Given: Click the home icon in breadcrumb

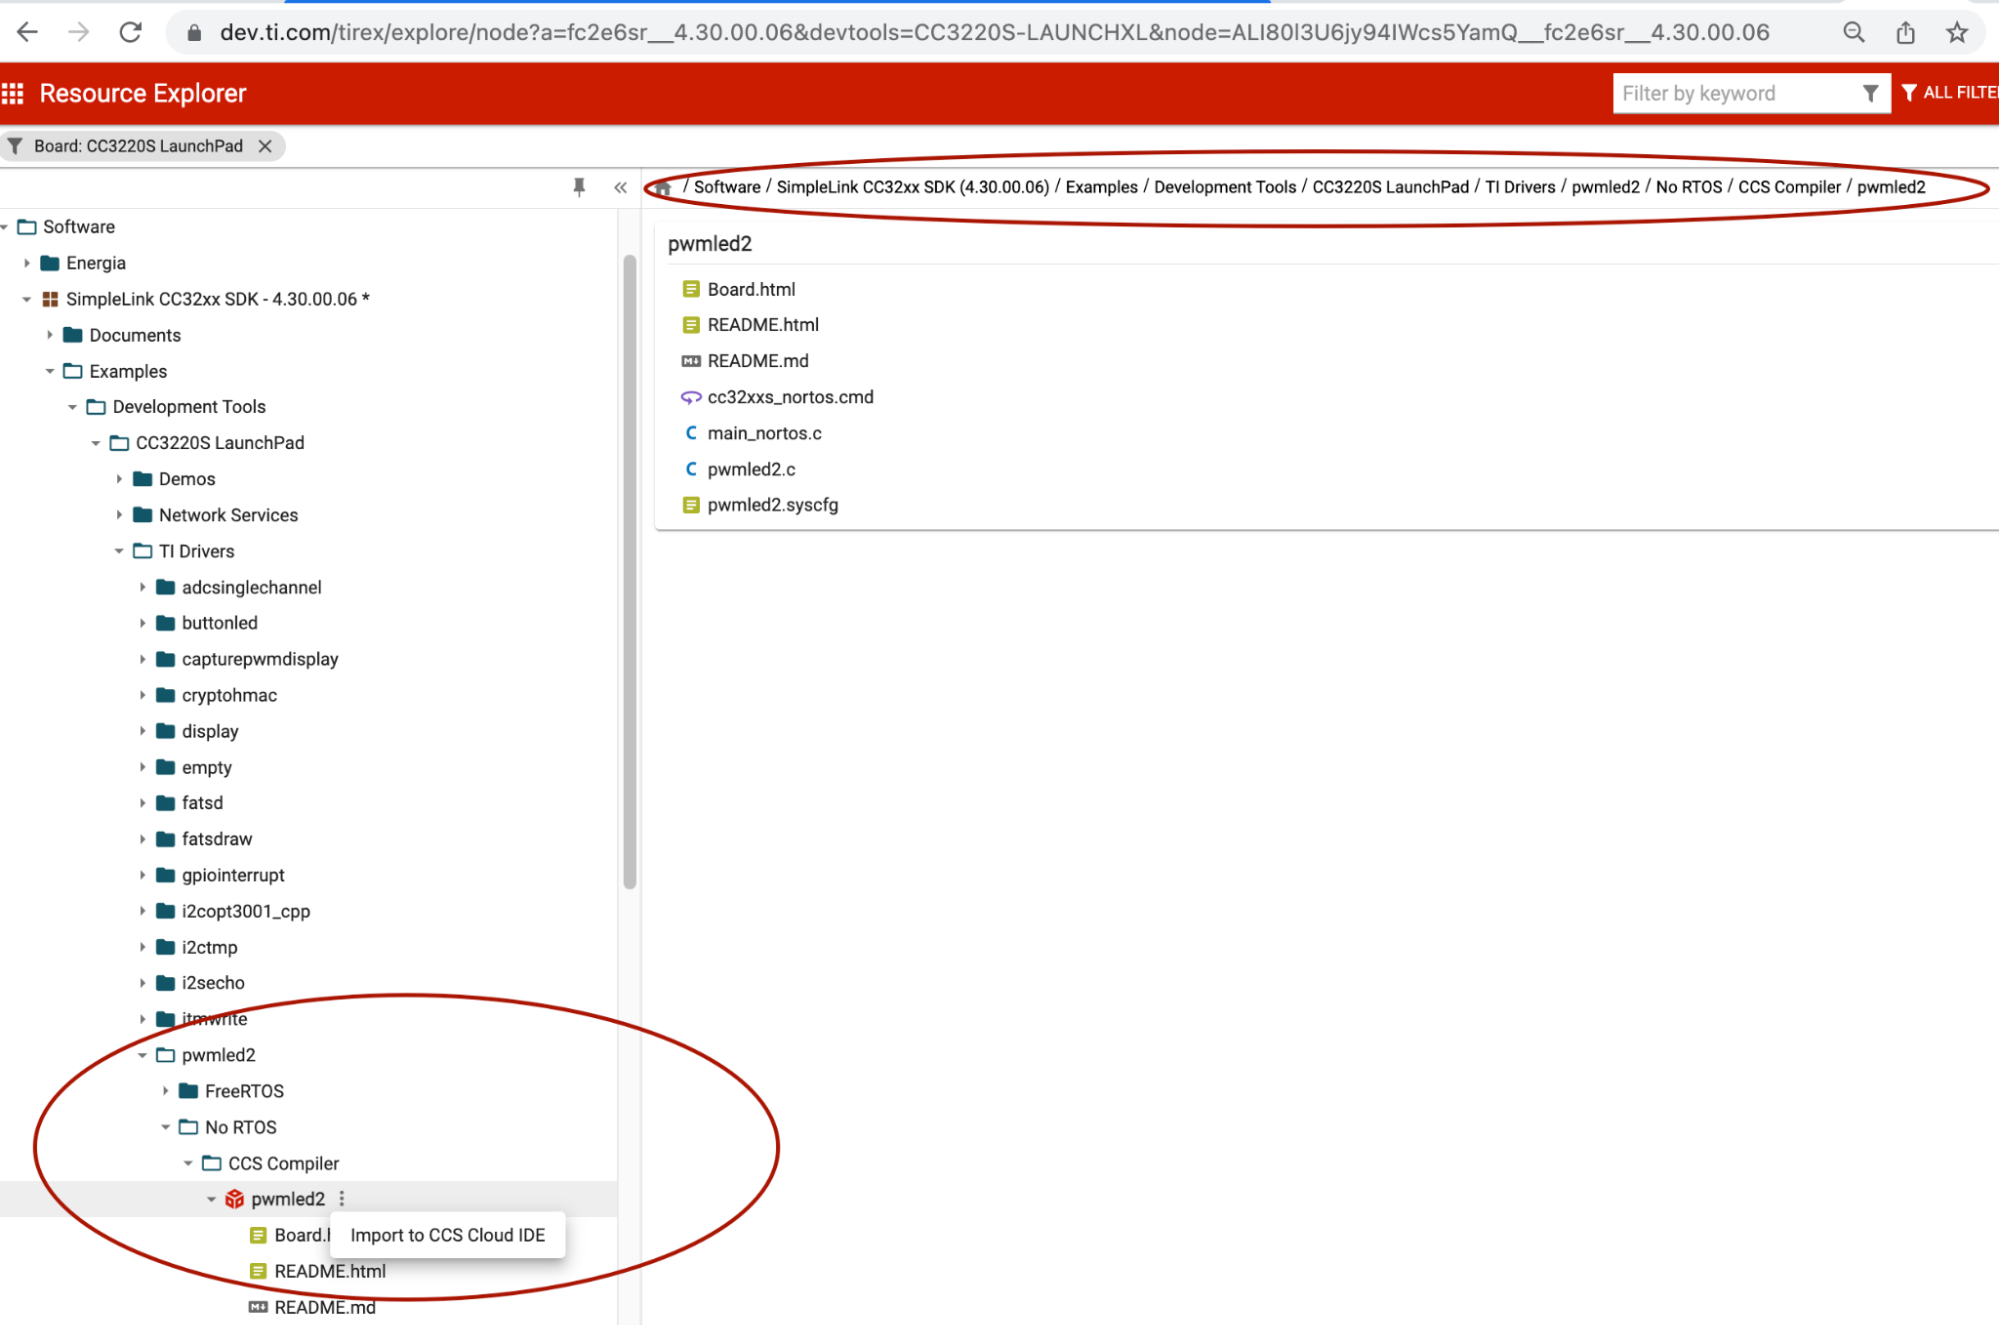Looking at the screenshot, I should pos(663,187).
